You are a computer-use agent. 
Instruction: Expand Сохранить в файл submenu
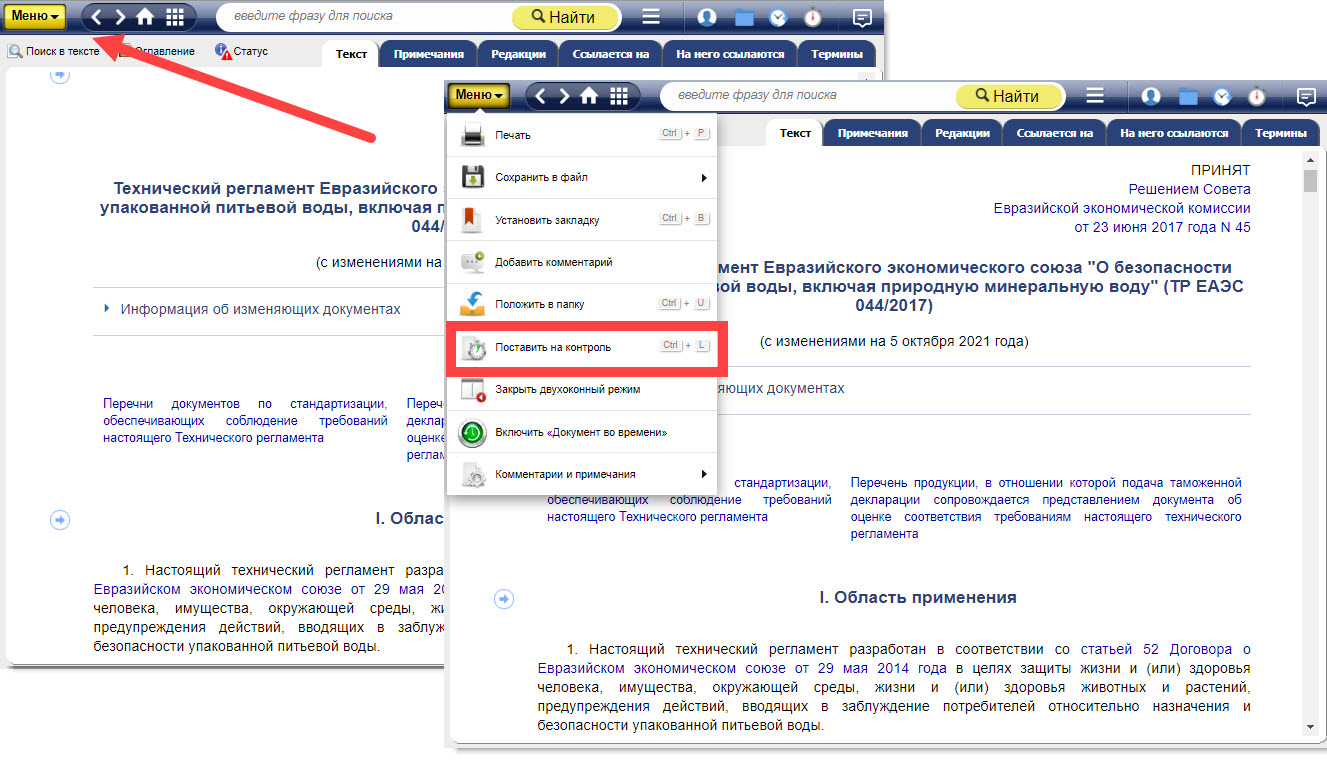click(x=582, y=177)
